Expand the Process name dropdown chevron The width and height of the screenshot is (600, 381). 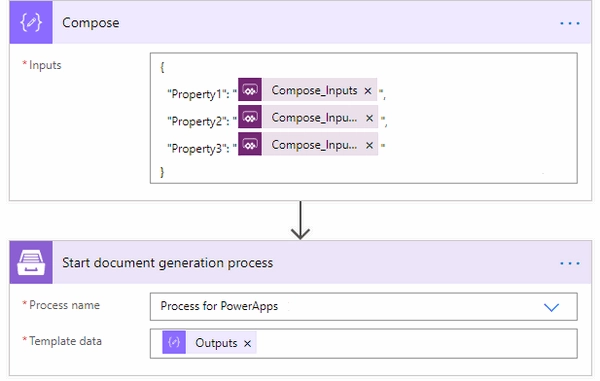coord(551,307)
